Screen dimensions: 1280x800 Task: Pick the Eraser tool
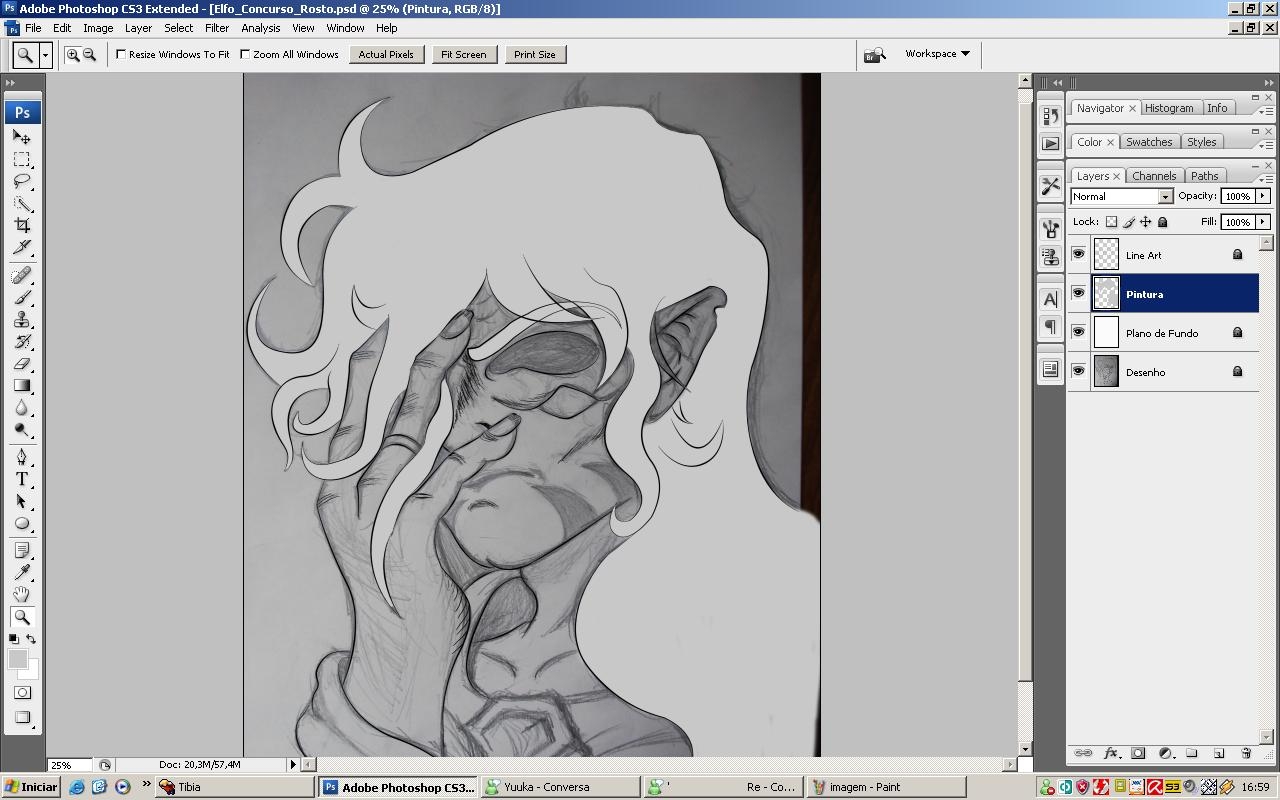[x=22, y=364]
